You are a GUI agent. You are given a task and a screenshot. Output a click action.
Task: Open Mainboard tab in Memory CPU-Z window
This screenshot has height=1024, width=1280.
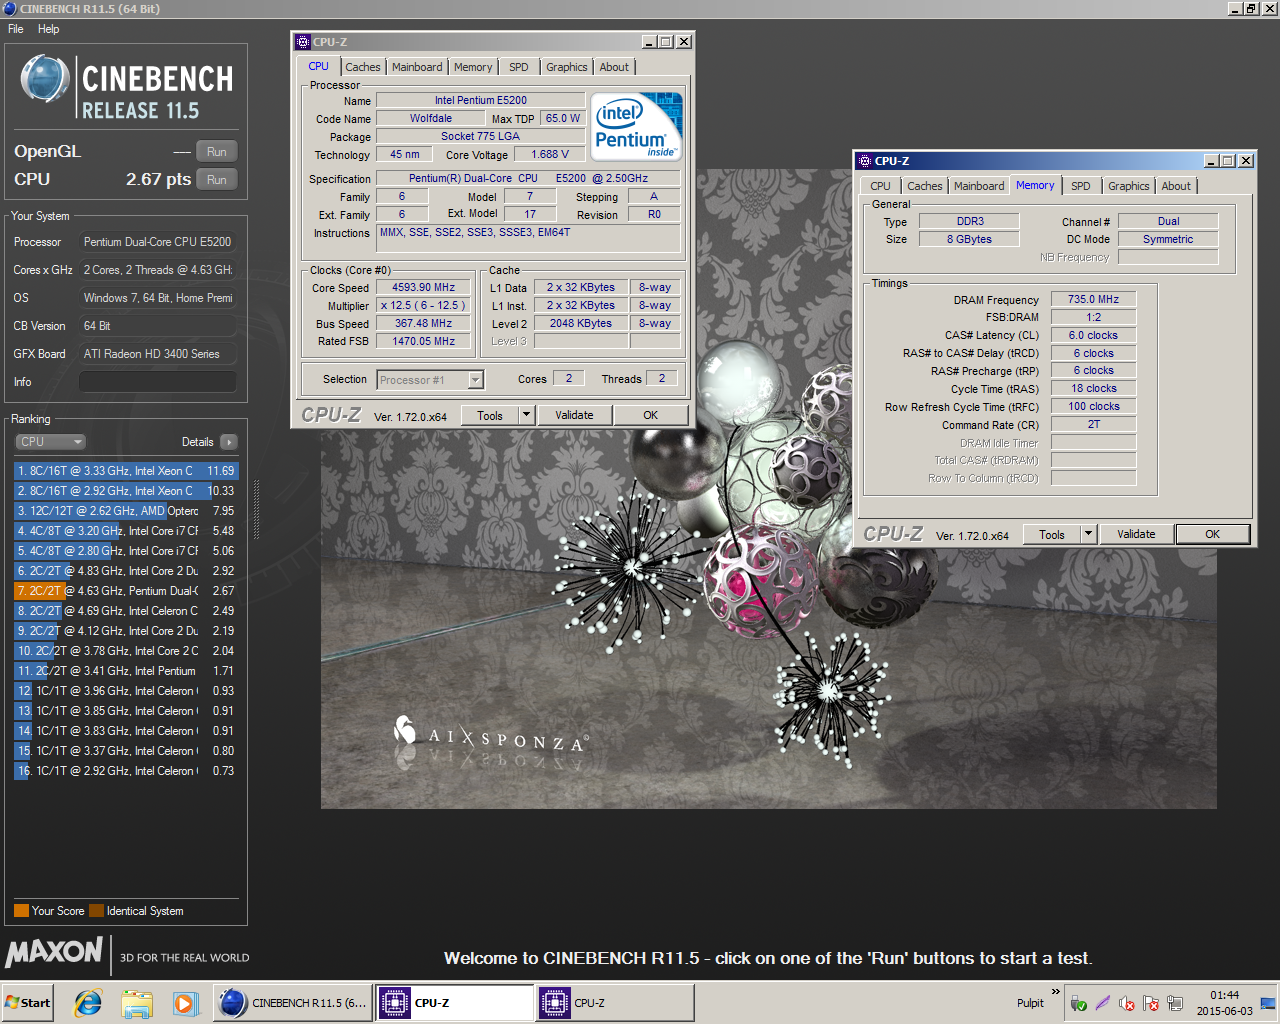tap(979, 186)
